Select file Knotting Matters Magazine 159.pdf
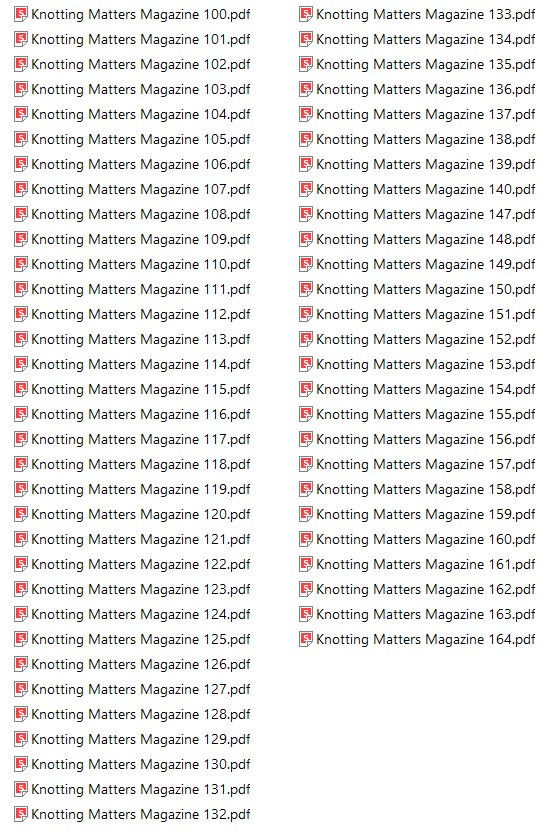Viewport: 554px width, 840px height. pyautogui.click(x=417, y=514)
